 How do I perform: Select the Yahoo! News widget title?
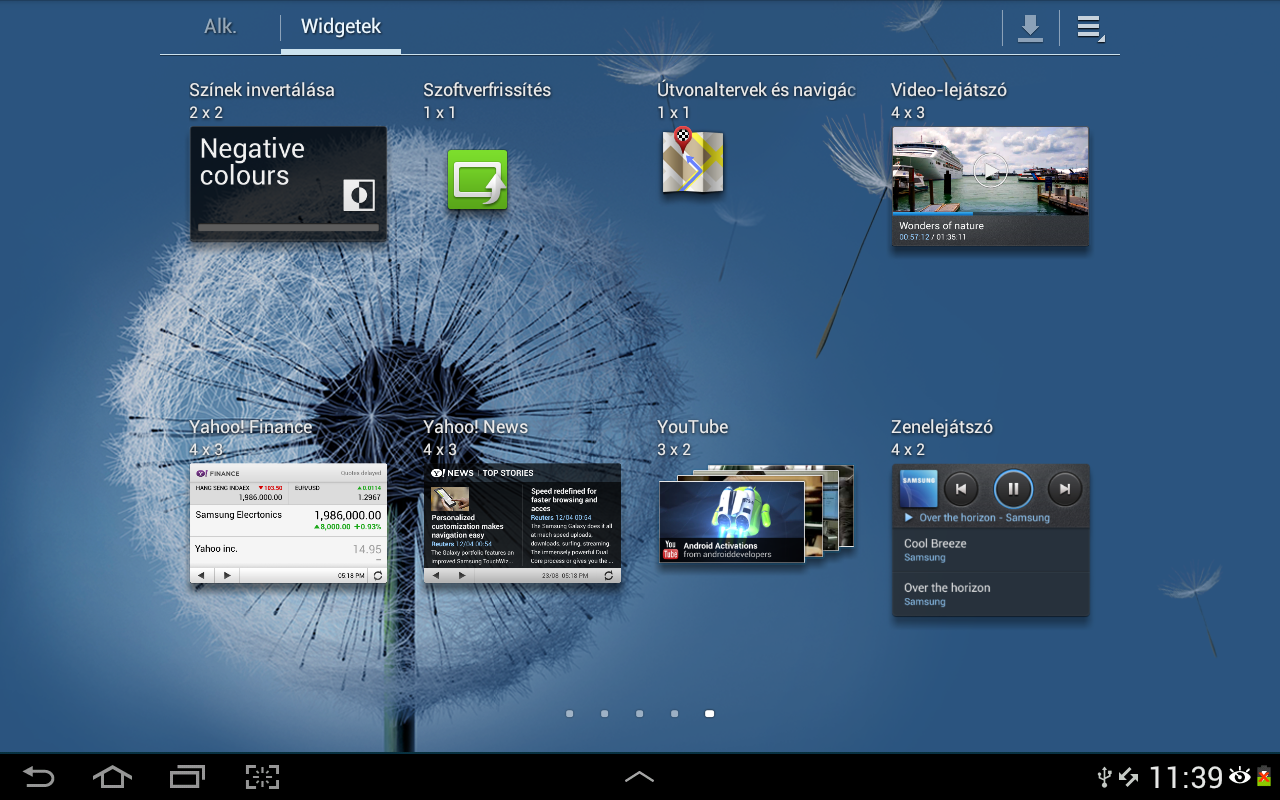475,427
